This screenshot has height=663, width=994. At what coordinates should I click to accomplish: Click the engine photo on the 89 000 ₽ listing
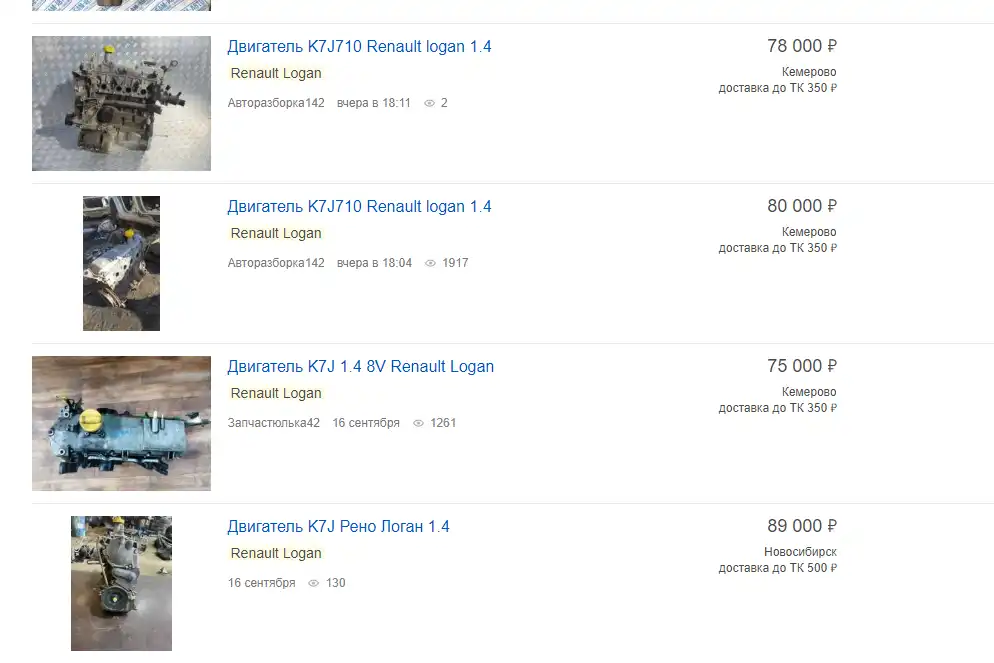[x=121, y=583]
